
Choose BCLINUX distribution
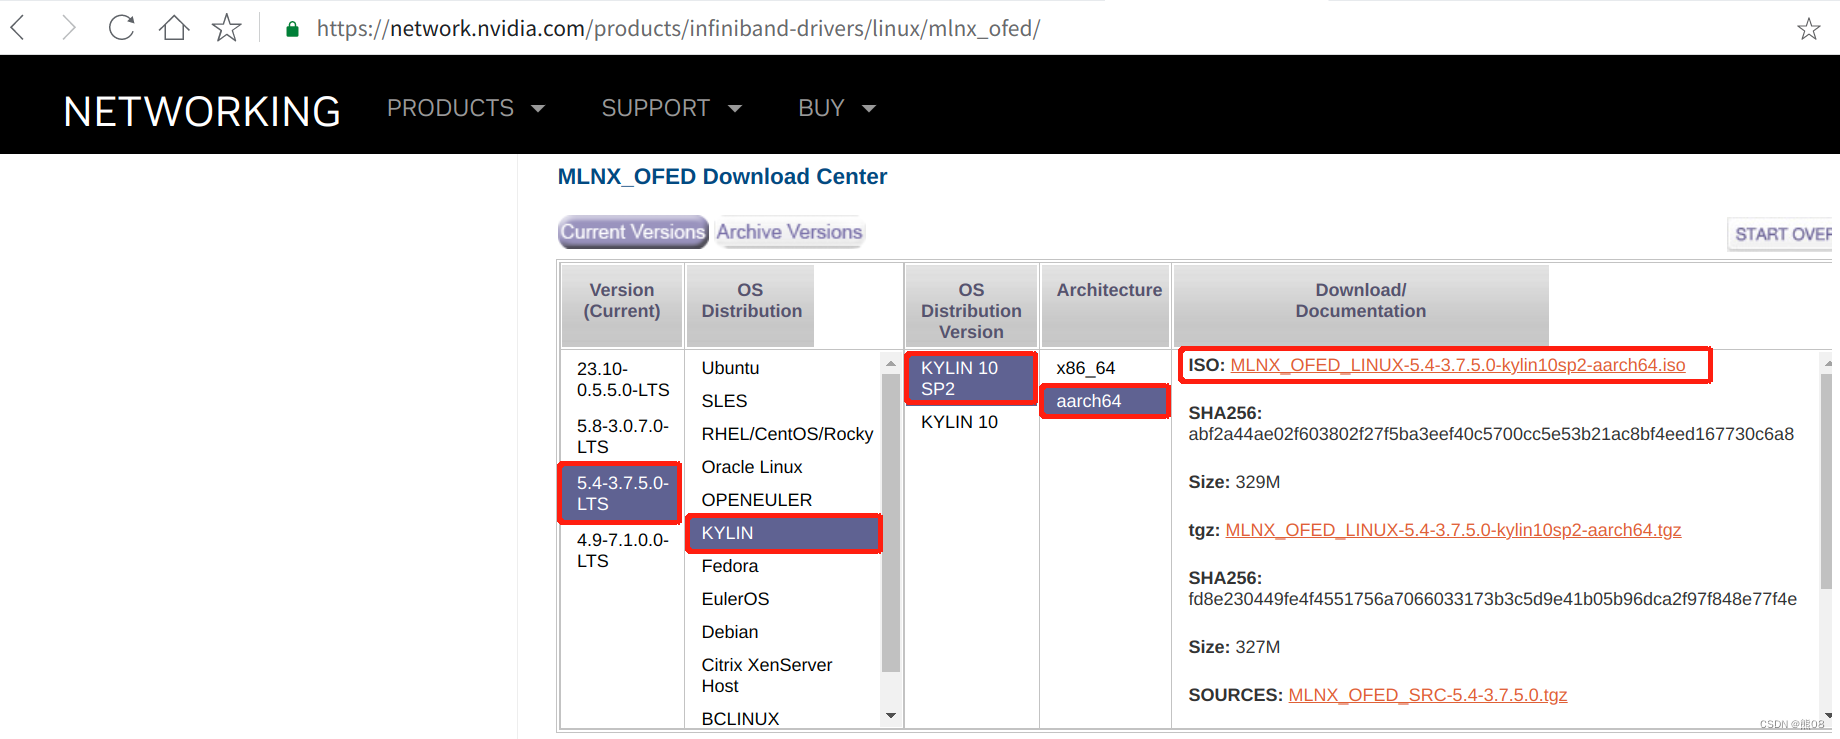[740, 719]
